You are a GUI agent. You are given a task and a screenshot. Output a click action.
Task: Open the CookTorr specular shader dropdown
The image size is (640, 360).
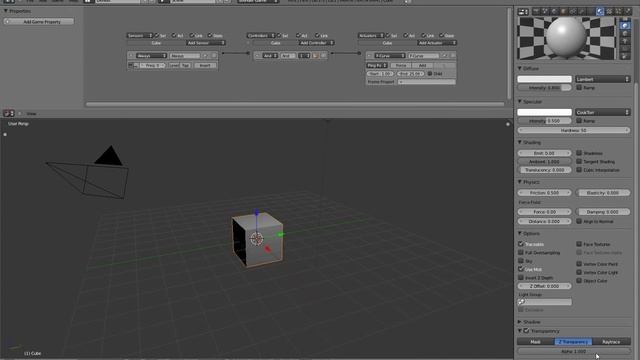pos(603,112)
